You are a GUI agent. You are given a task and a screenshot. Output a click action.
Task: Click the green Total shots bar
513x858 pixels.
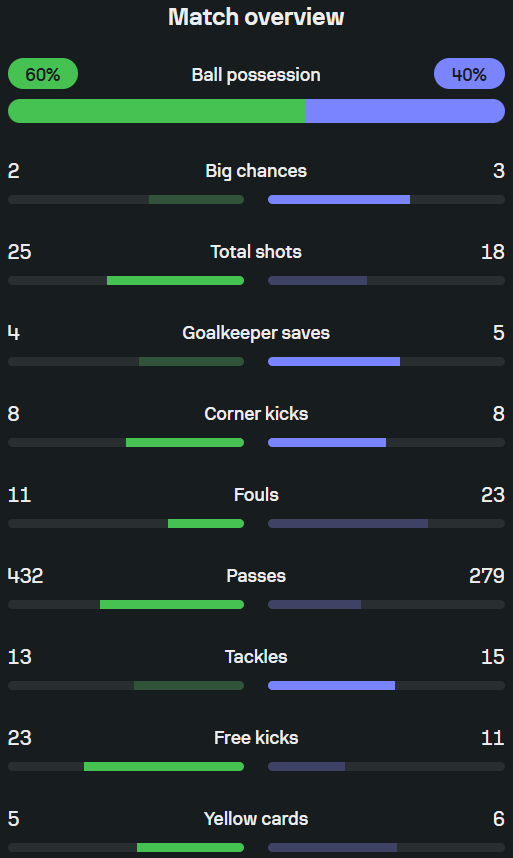(x=176, y=281)
